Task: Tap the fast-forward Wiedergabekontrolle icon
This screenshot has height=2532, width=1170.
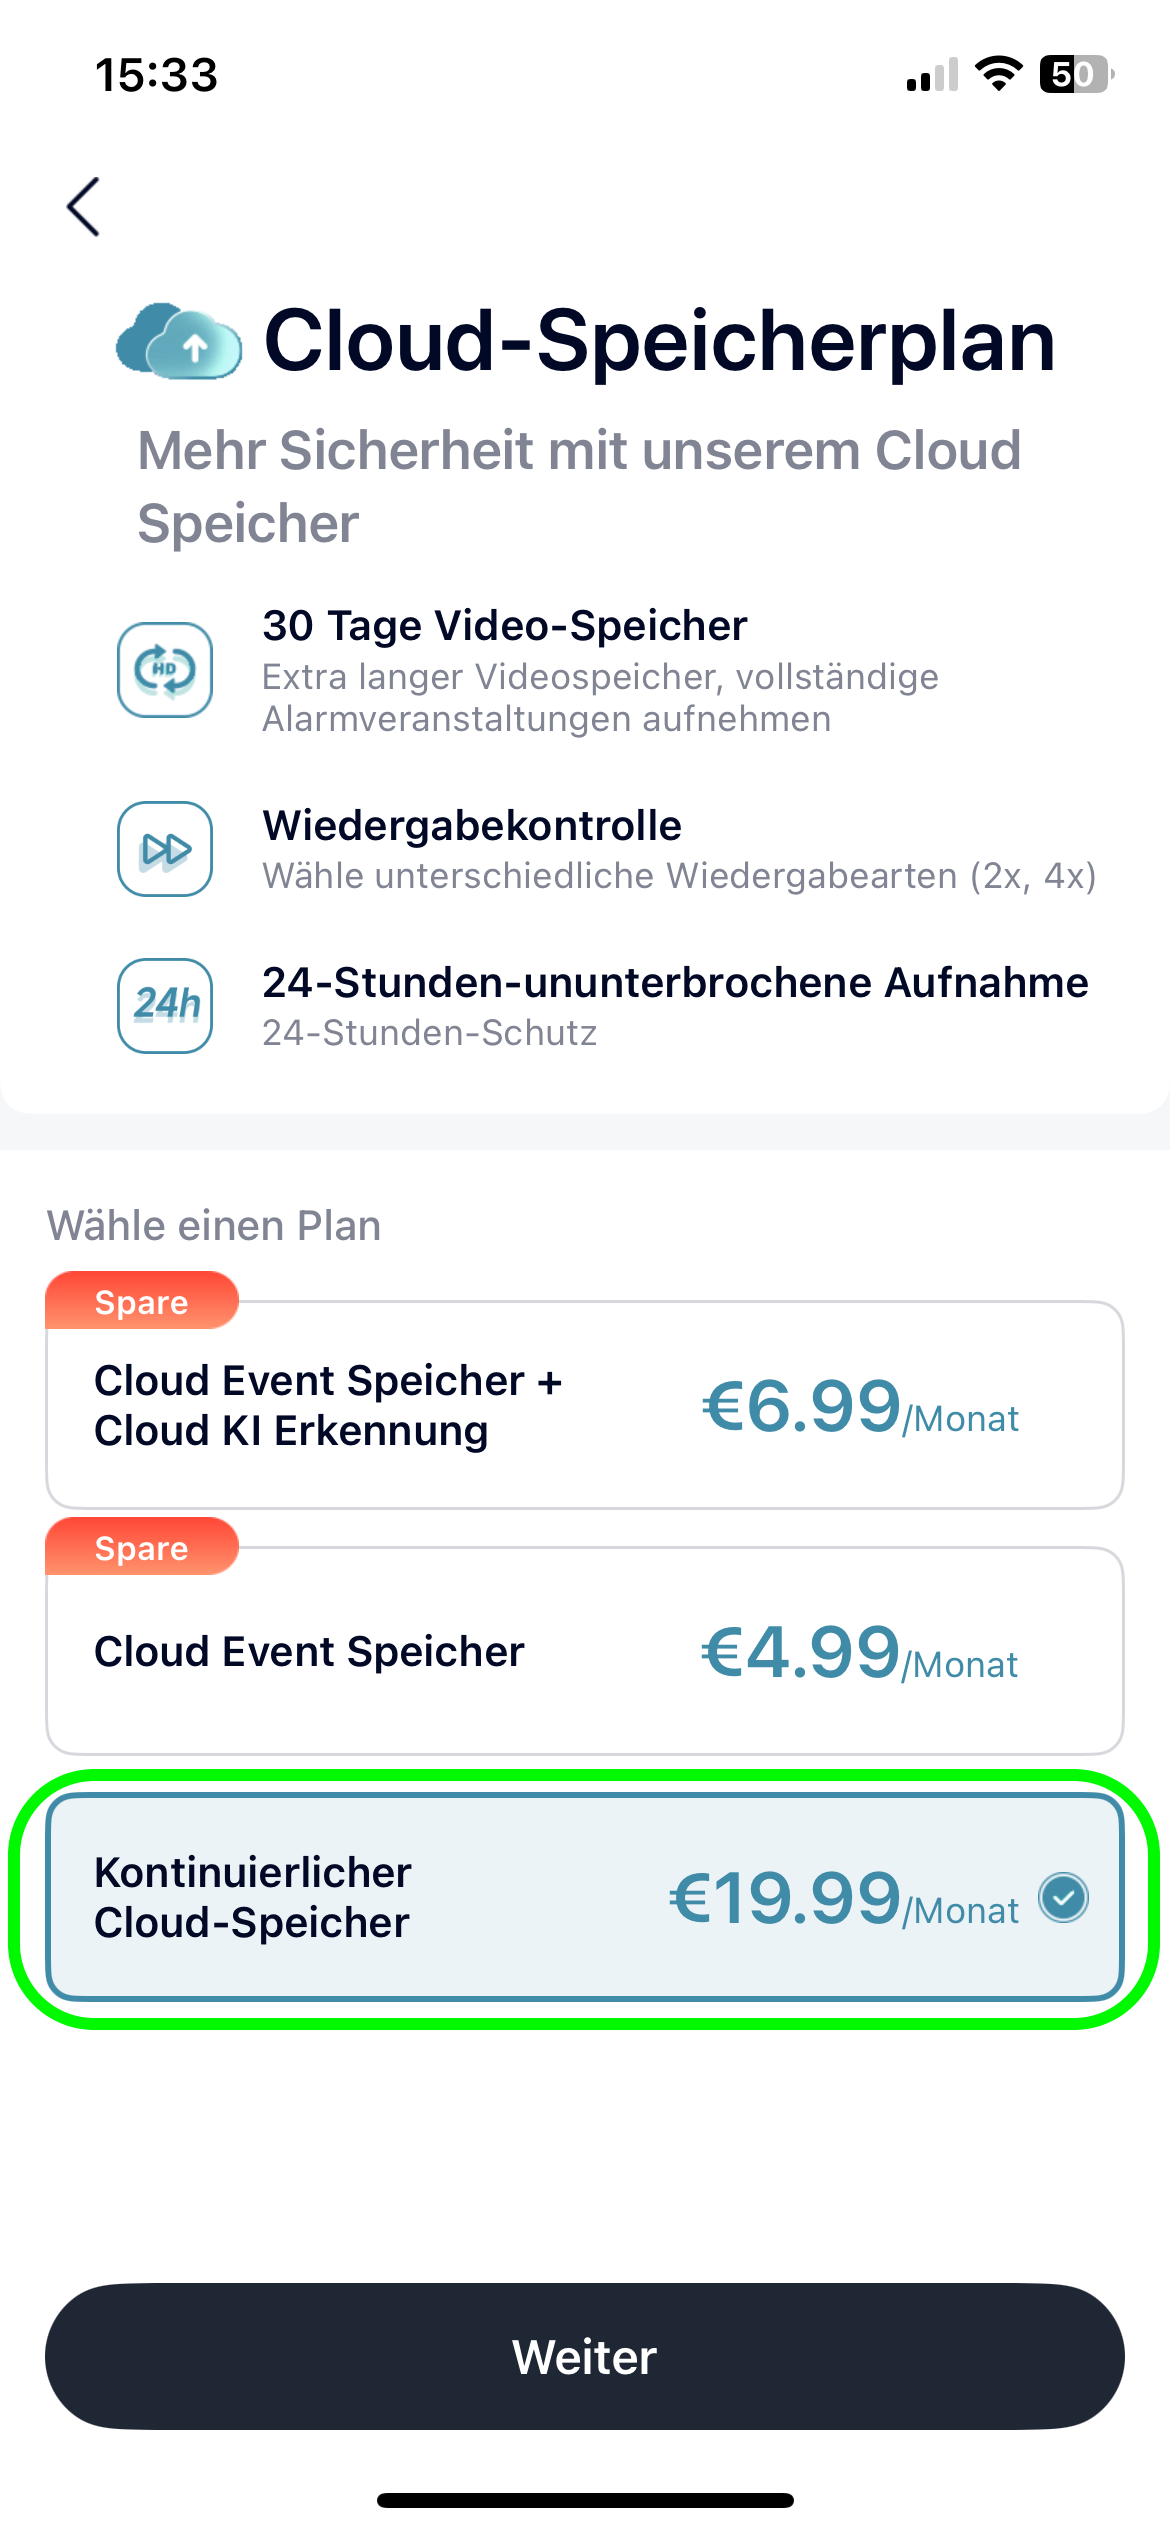Action: tap(165, 849)
